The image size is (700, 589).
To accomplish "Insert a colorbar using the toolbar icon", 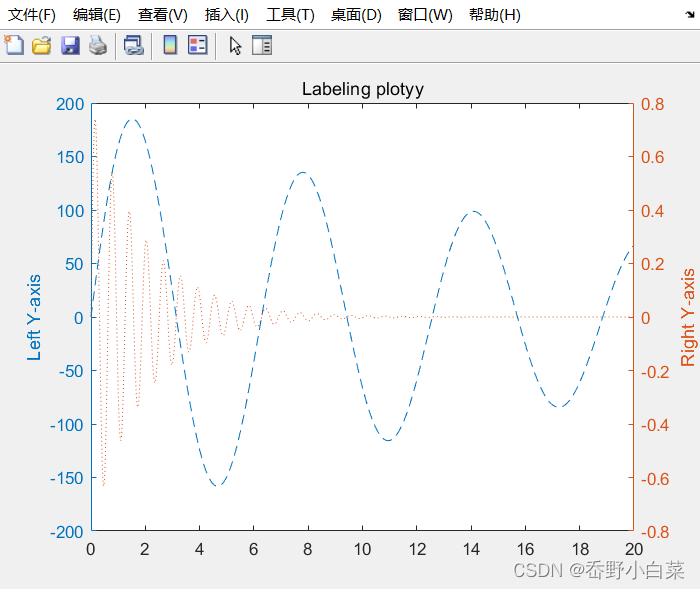I will pyautogui.click(x=170, y=46).
